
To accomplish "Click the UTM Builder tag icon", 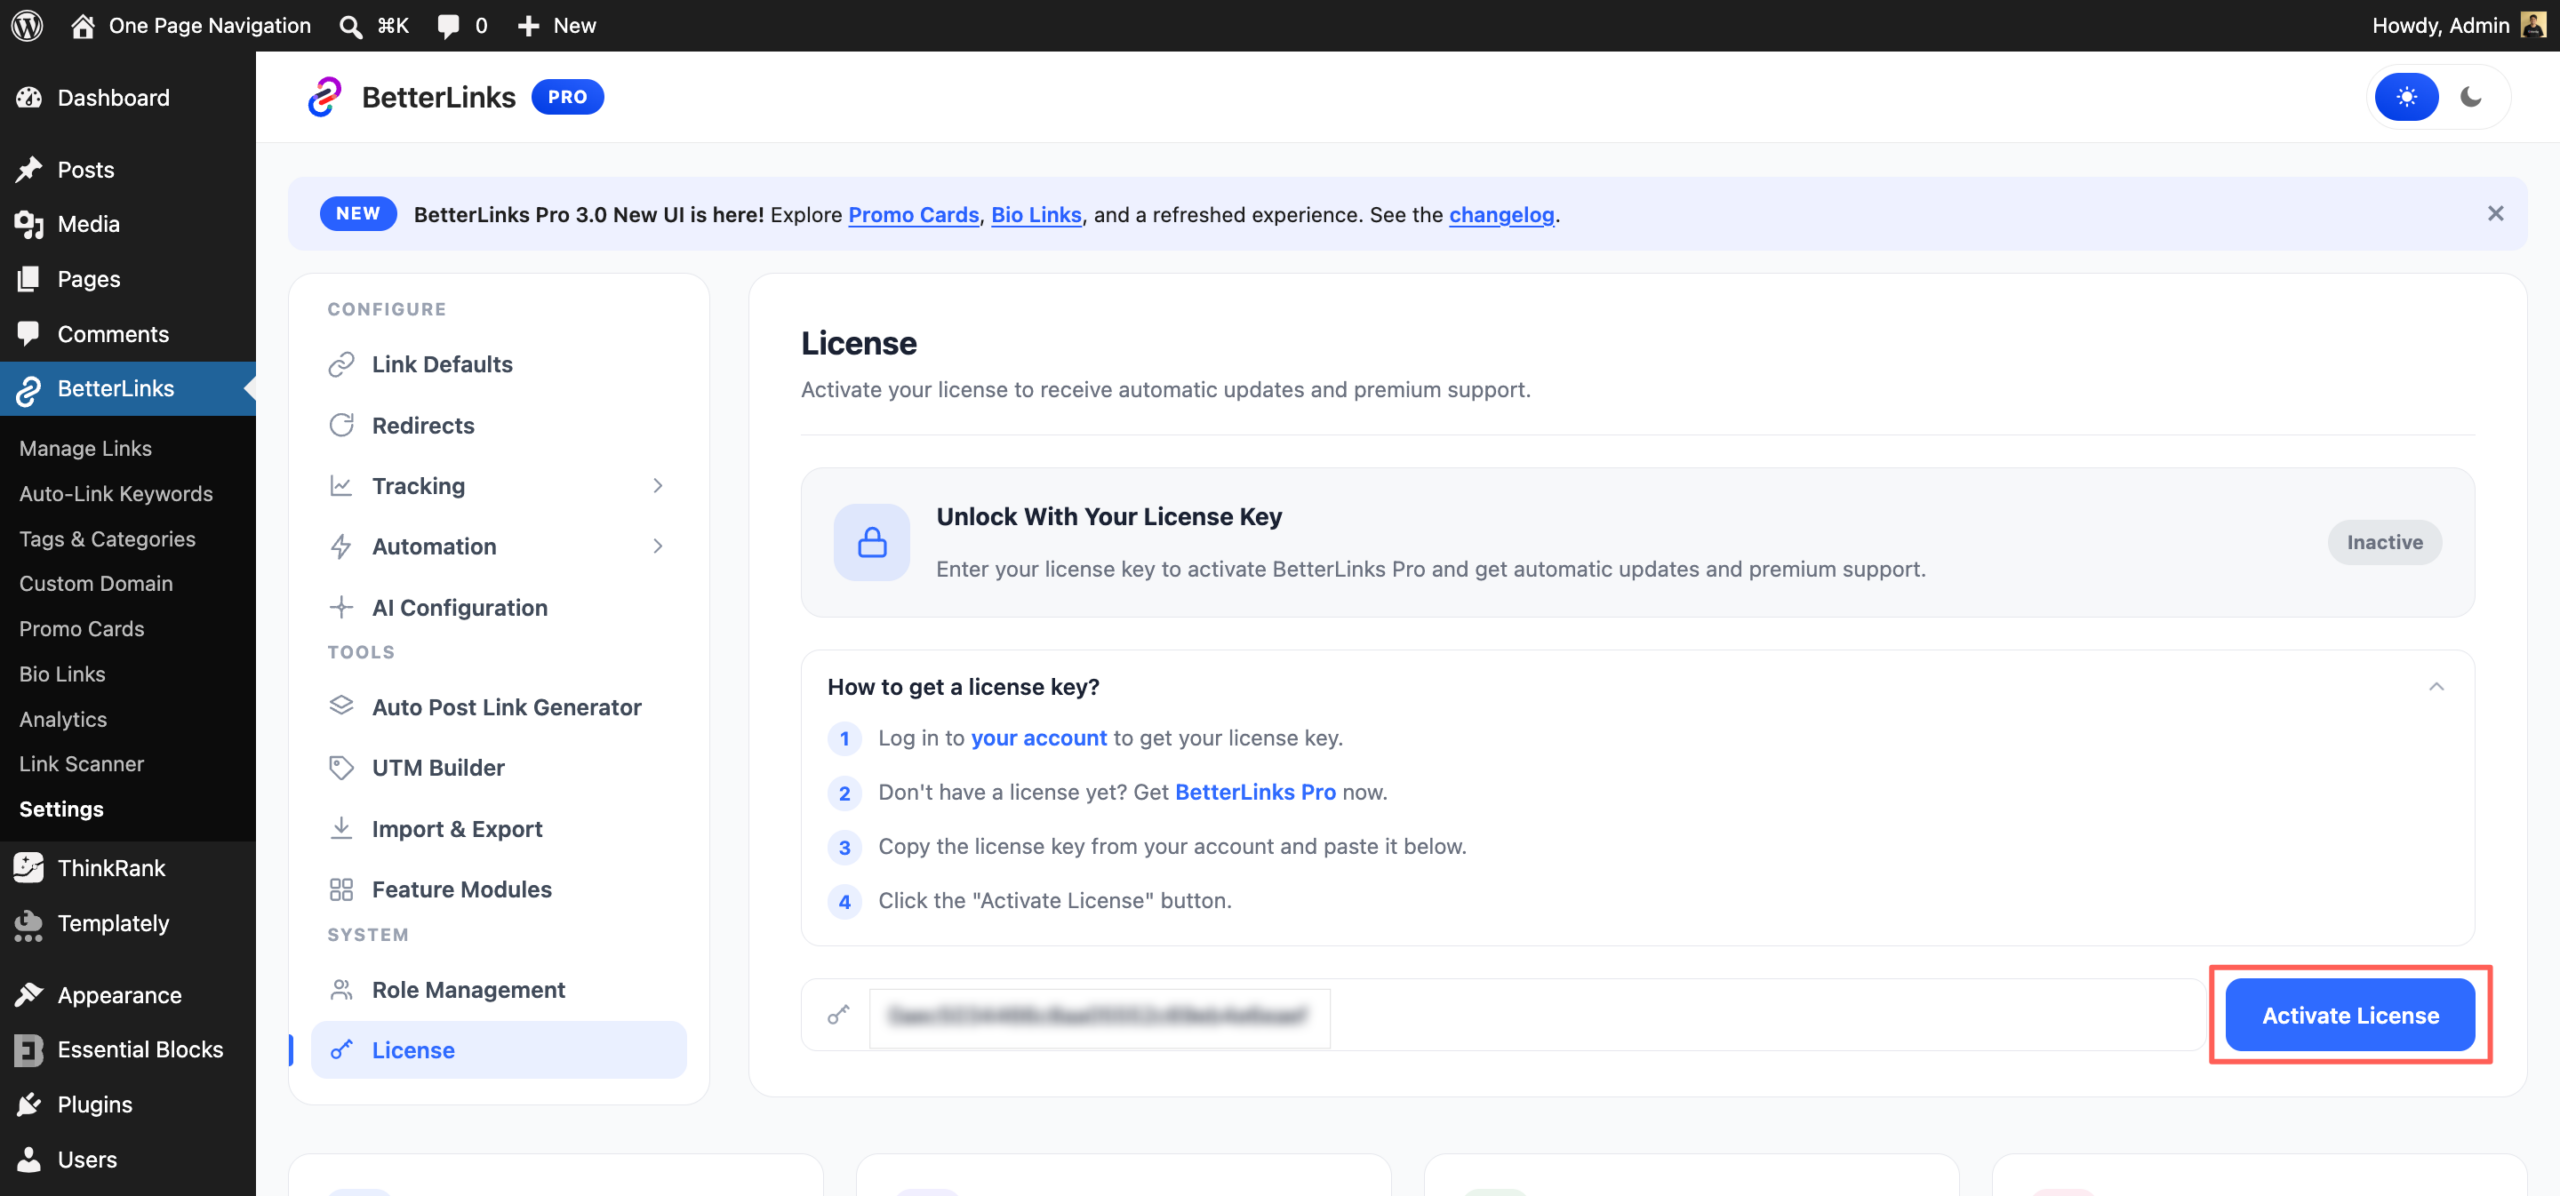I will pos(341,767).
